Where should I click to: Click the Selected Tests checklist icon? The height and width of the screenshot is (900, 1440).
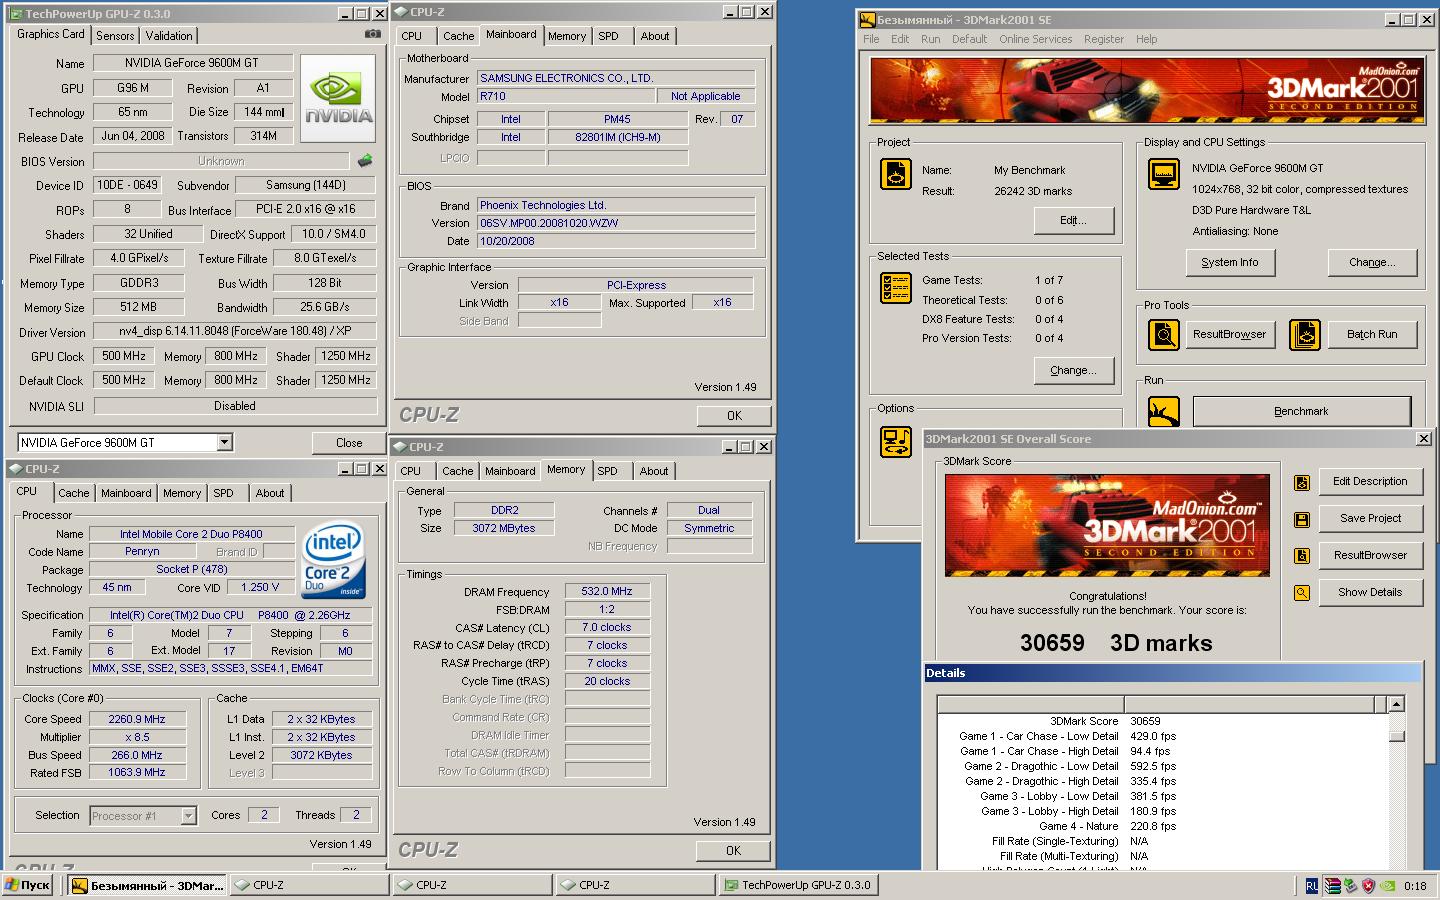click(x=895, y=288)
